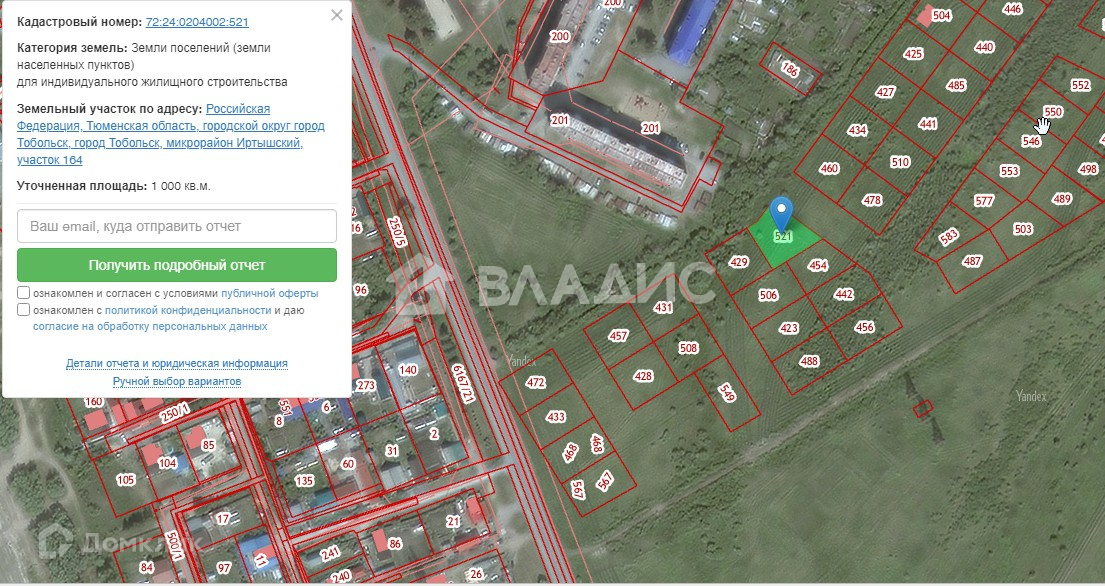Select parcel 498 on the map
The height and width of the screenshot is (586, 1105).
(1088, 169)
